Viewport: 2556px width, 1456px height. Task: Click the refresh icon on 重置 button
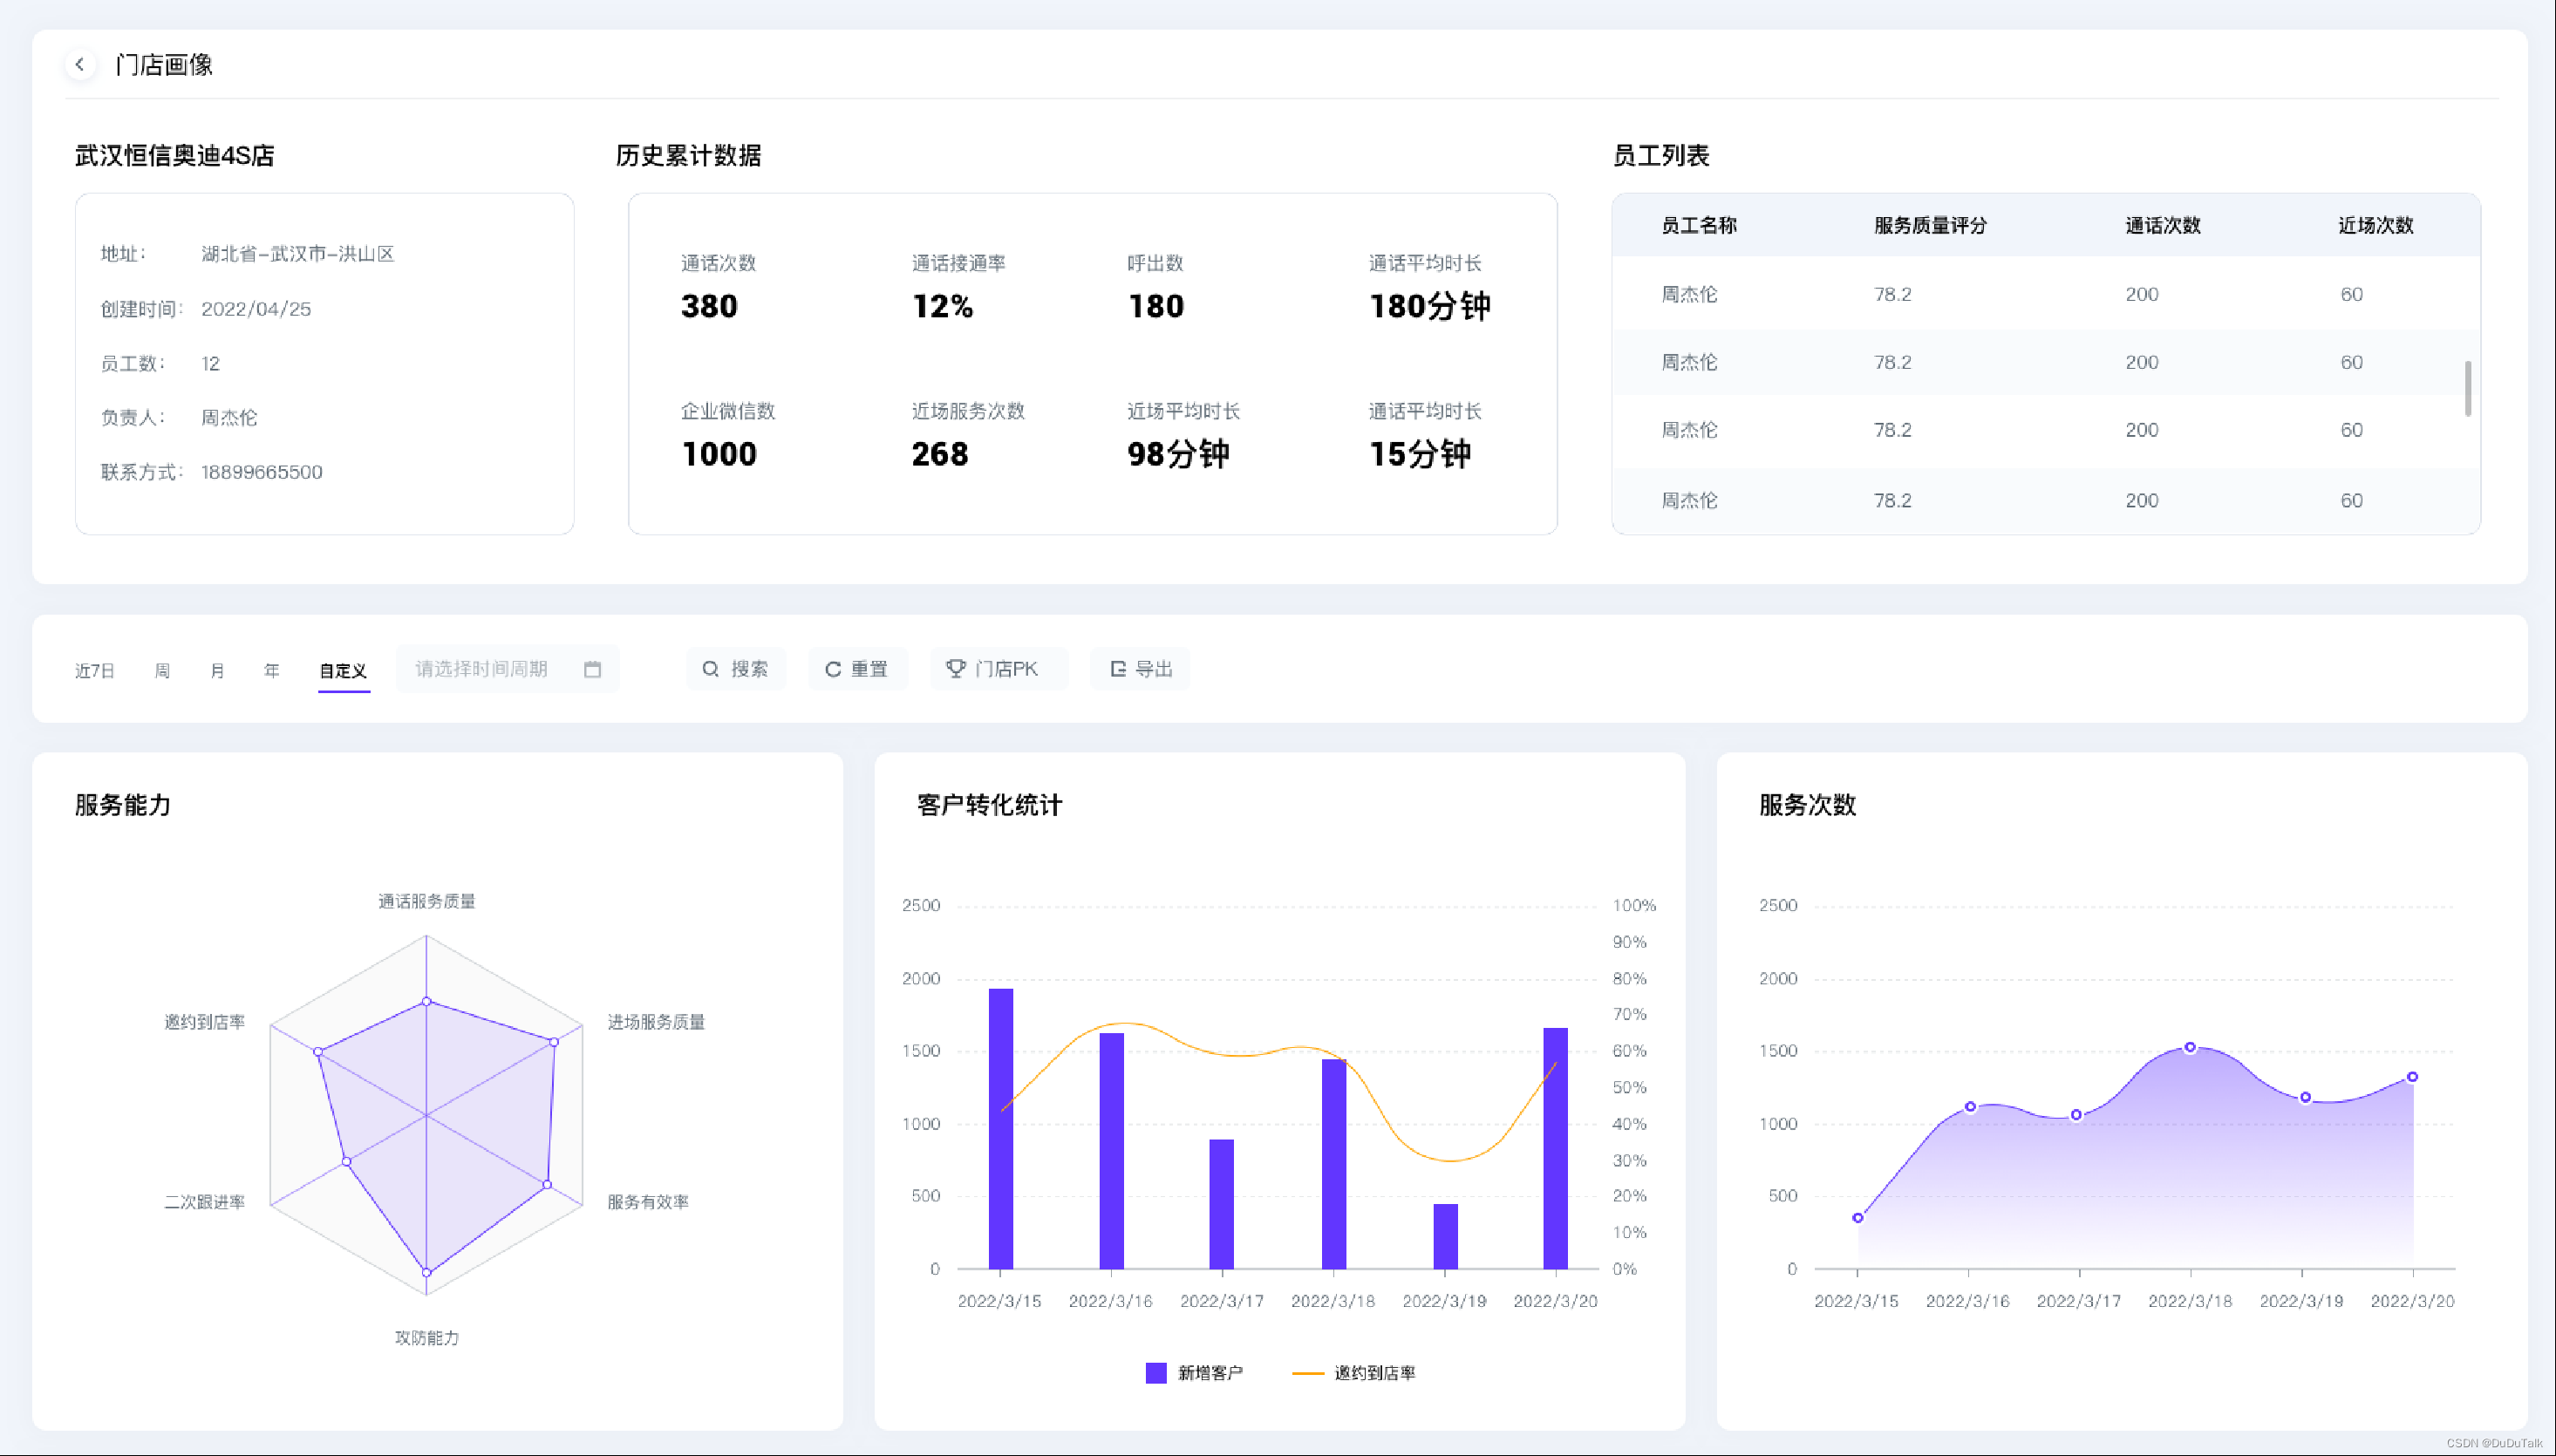coord(832,669)
